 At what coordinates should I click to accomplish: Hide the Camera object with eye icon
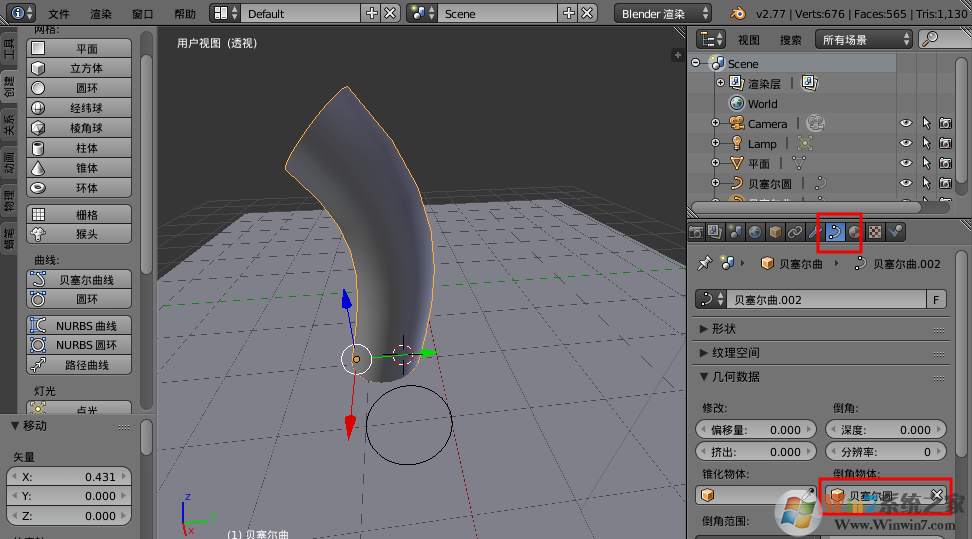point(906,124)
